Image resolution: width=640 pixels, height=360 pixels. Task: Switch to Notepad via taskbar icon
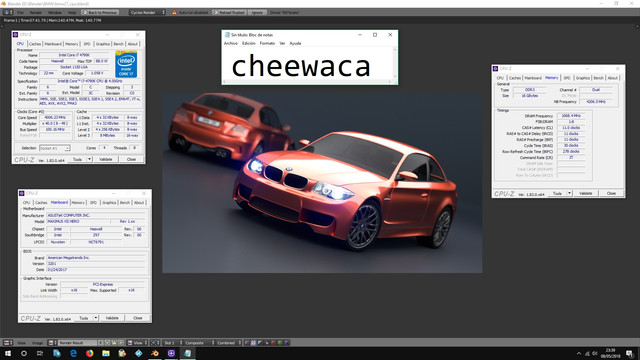tap(187, 353)
